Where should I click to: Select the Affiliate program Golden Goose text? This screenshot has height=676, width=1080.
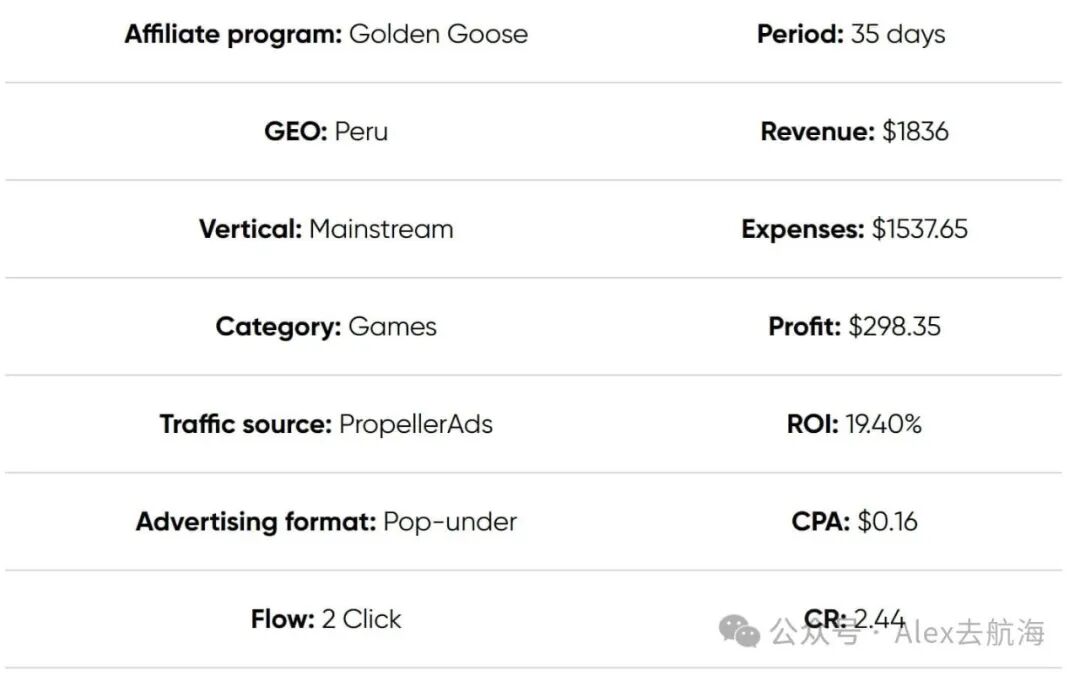click(326, 34)
